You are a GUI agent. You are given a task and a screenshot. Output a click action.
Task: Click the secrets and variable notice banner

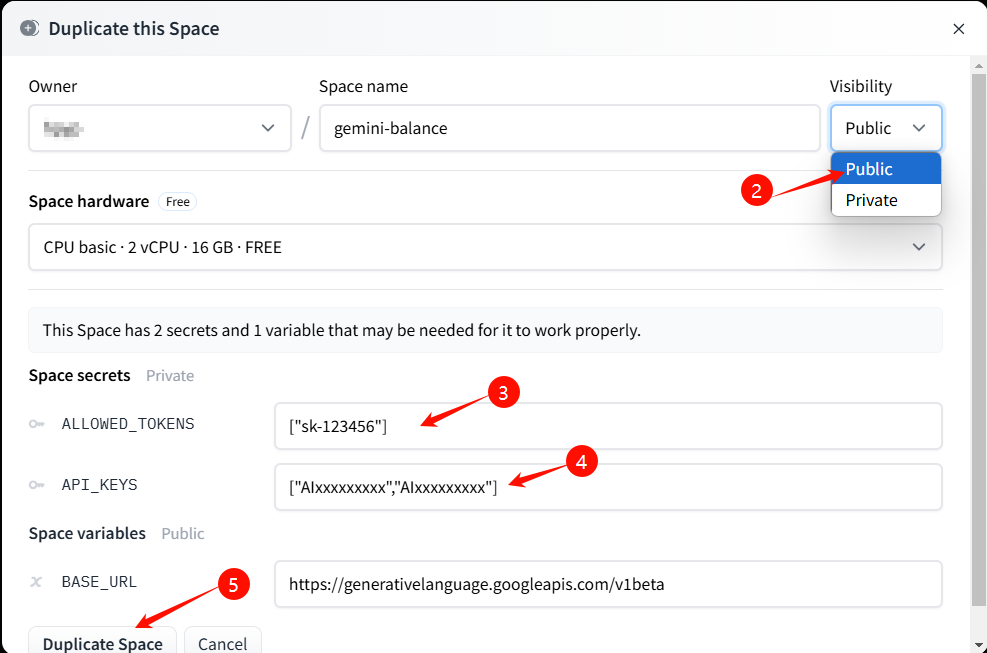click(x=485, y=330)
